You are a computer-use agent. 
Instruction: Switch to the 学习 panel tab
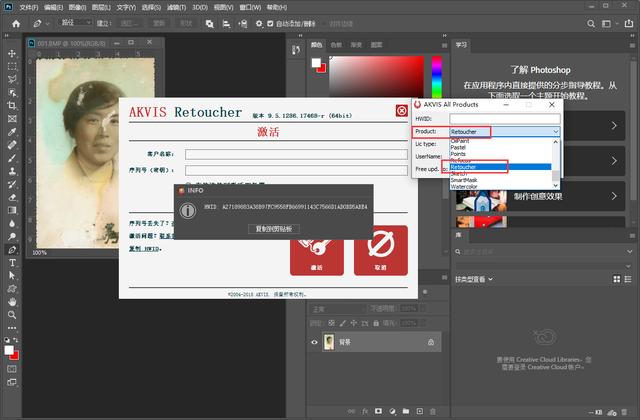(x=461, y=44)
